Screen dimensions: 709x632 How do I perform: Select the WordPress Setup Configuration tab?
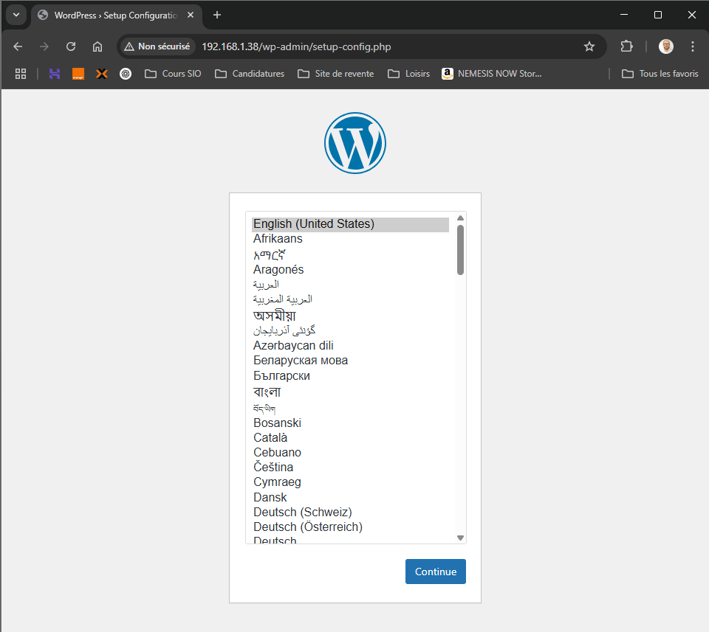point(116,15)
